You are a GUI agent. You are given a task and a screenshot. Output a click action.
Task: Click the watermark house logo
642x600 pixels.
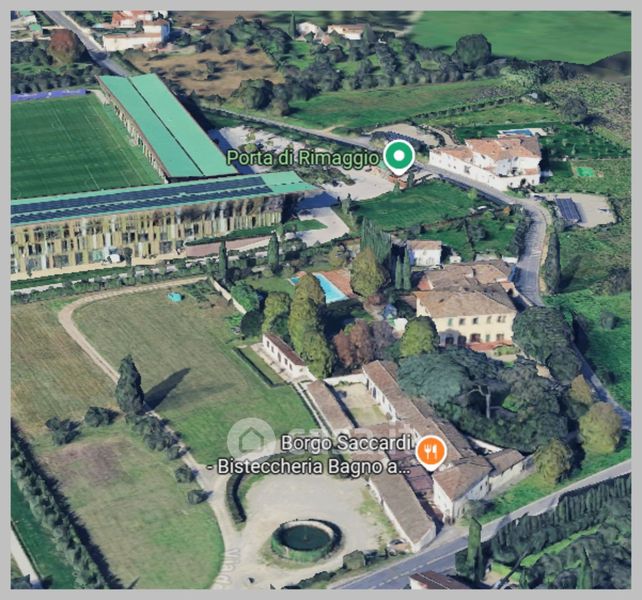251,441
